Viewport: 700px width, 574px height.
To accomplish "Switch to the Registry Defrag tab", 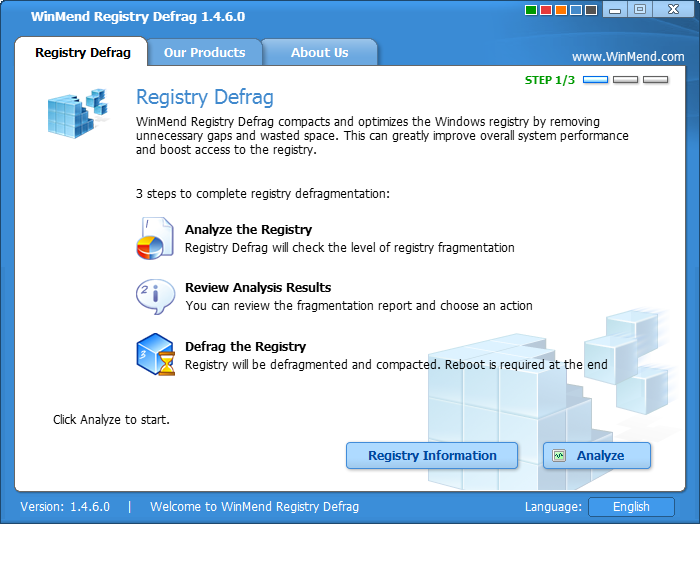I will (x=82, y=52).
